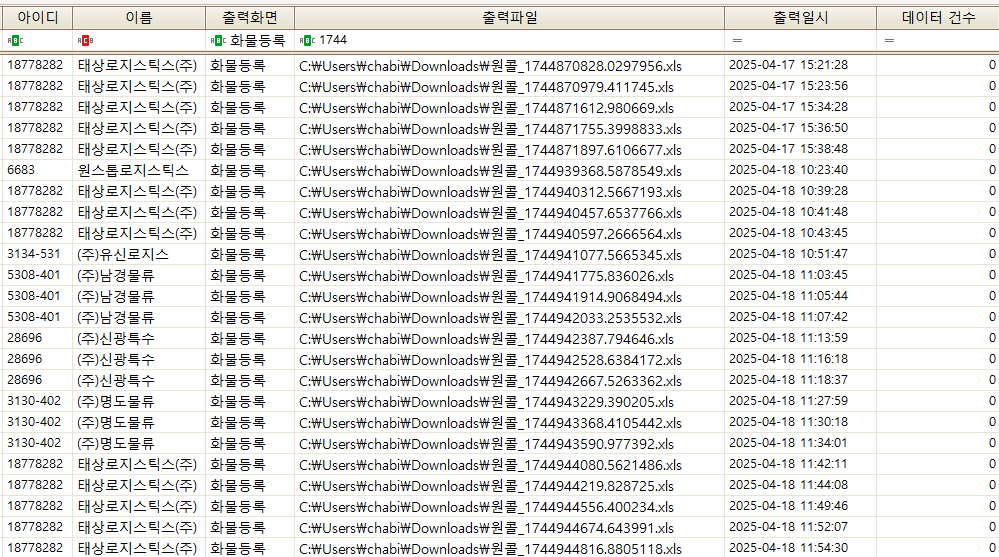Sort by the 아이디 column header
Screen dimensions: 999x557
coord(37,17)
